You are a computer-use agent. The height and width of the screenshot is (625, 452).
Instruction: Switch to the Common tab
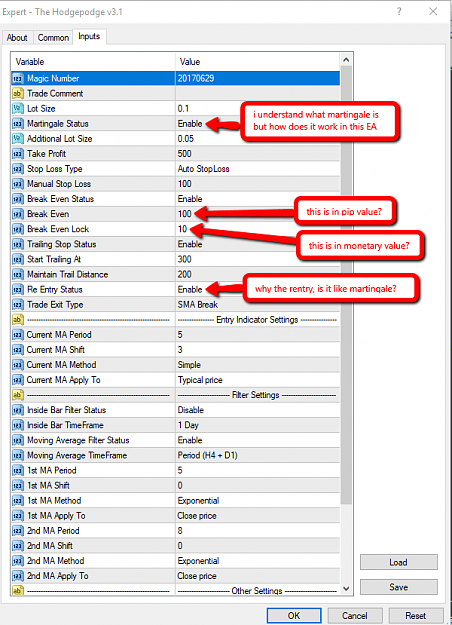53,37
